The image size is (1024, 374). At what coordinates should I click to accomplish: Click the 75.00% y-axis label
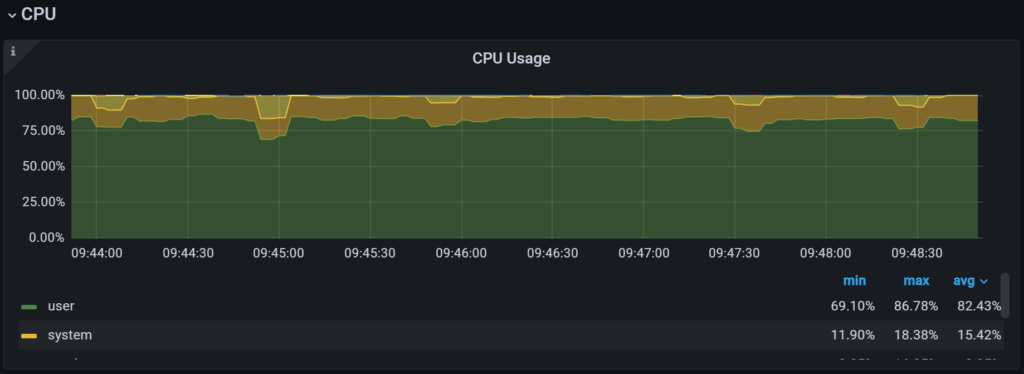[x=43, y=131]
